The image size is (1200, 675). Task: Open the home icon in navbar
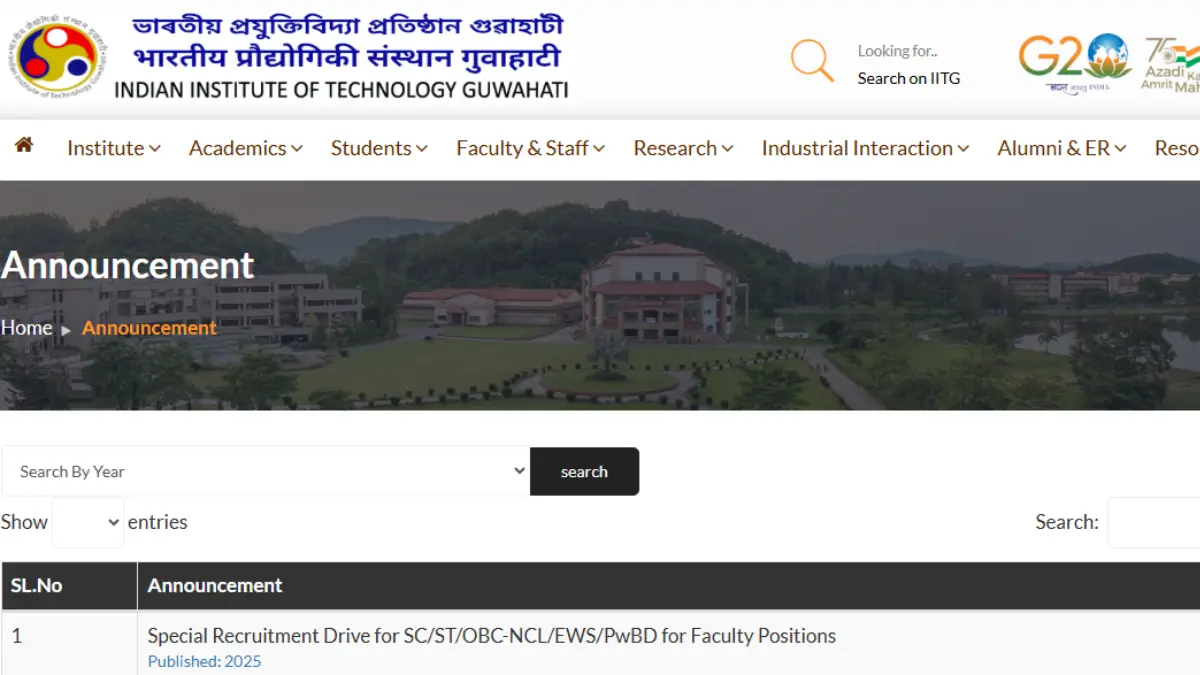pos(24,145)
